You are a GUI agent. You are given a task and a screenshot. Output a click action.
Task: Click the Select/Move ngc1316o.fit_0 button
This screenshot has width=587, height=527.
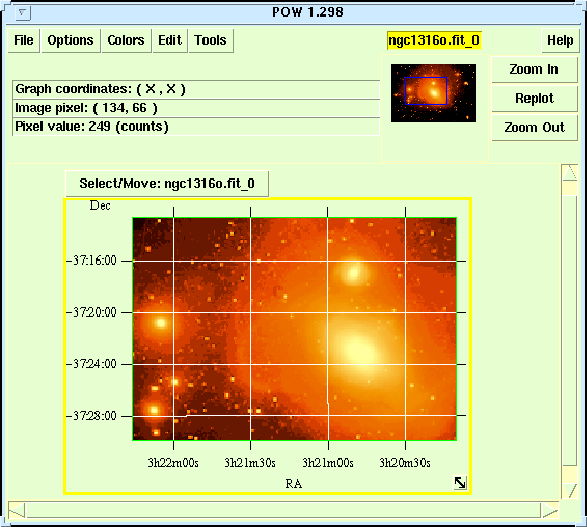[x=167, y=183]
